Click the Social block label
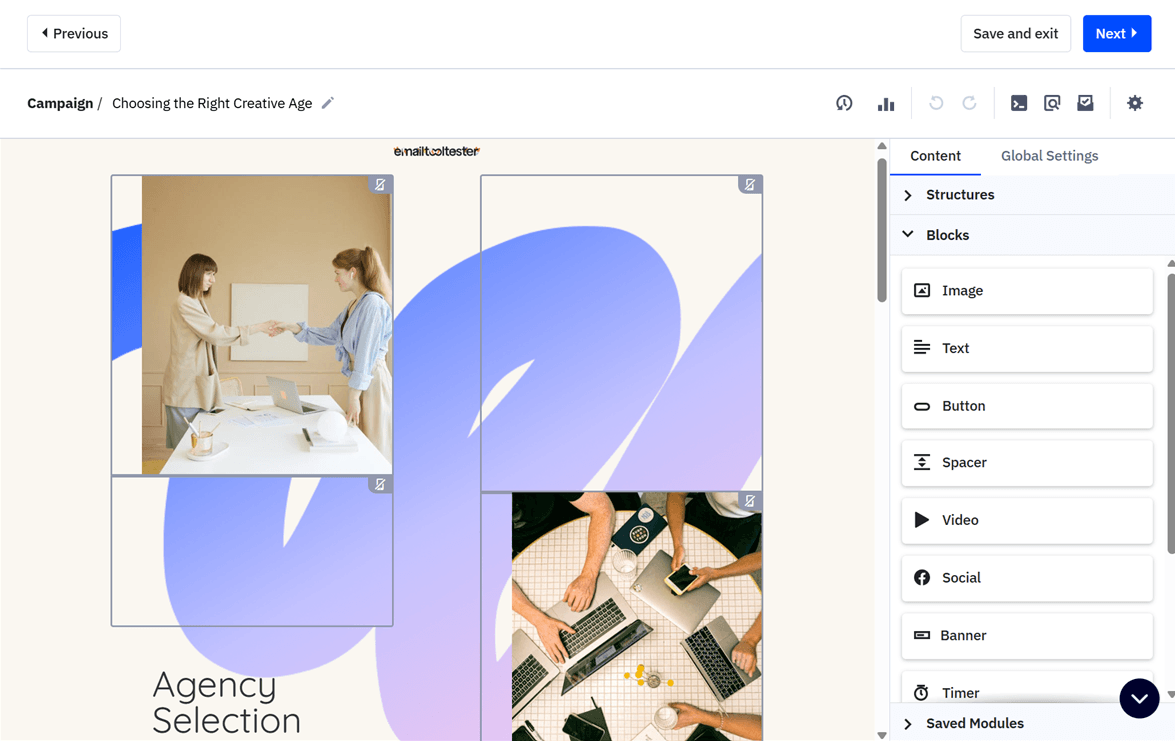Image resolution: width=1175 pixels, height=741 pixels. click(961, 578)
